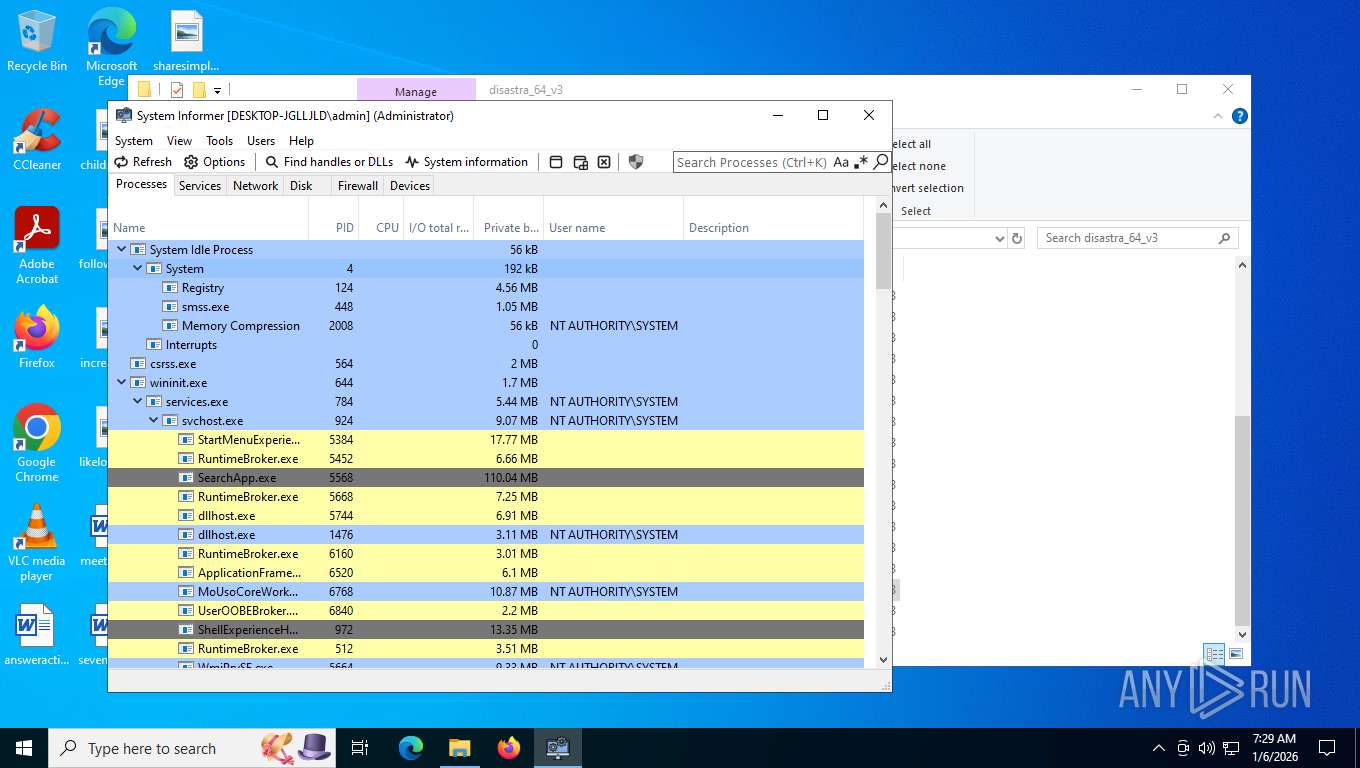1360x768 pixels.
Task: Select the ApplicationFrame process row
Action: 486,573
